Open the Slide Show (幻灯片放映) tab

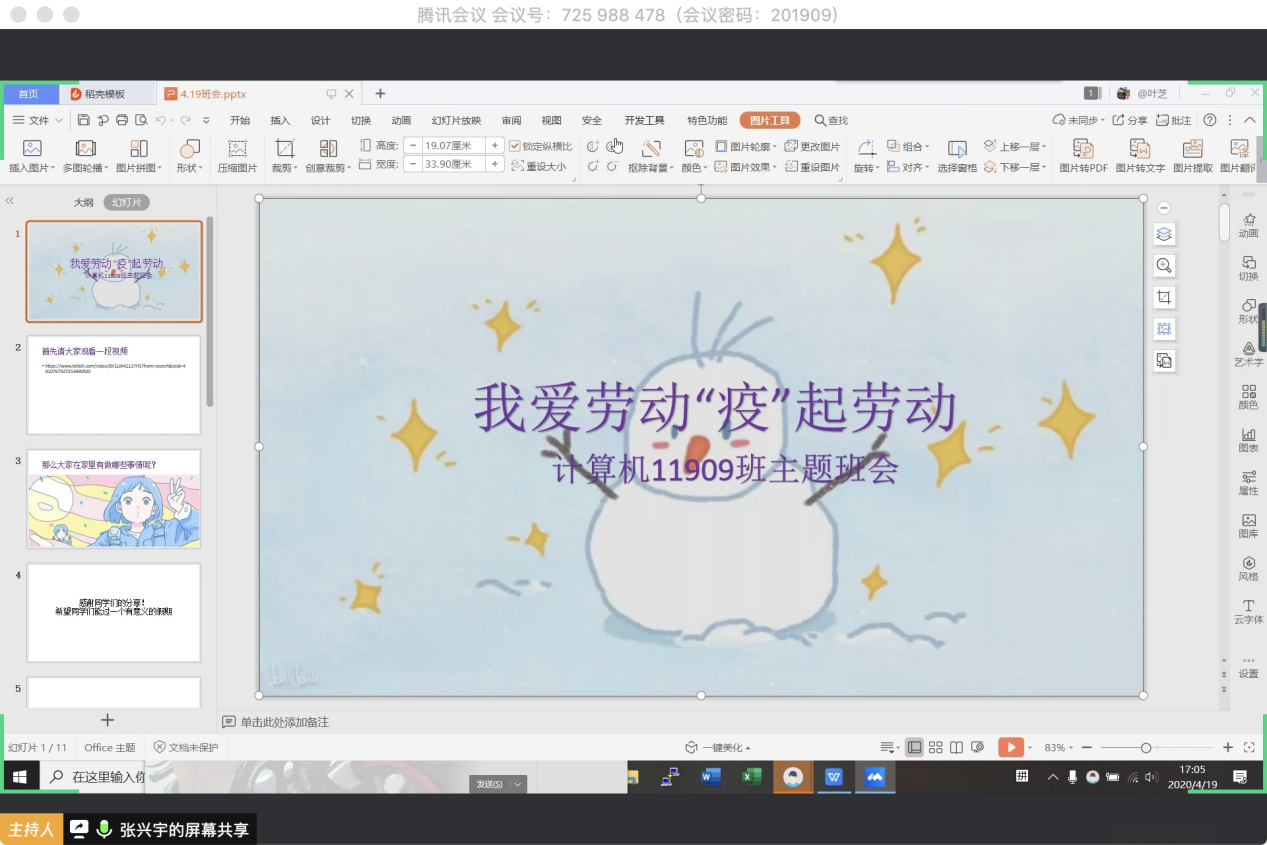(456, 120)
